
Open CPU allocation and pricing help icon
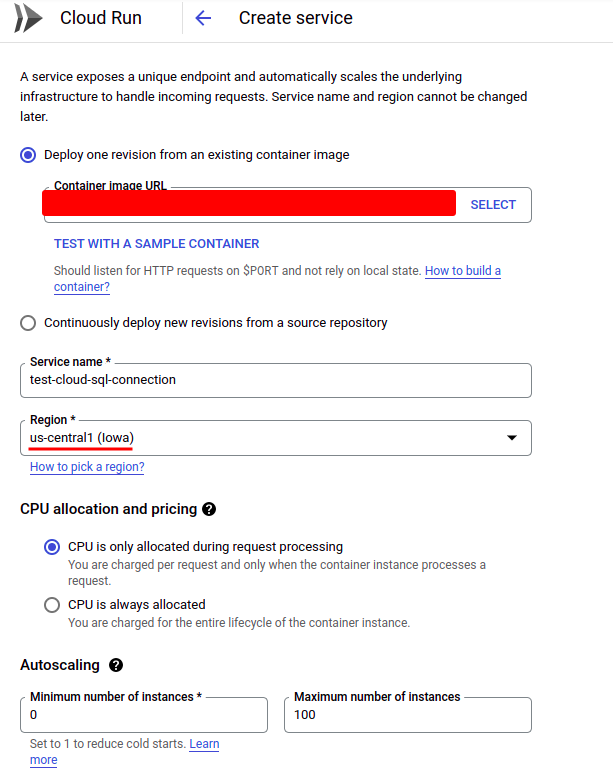209,509
